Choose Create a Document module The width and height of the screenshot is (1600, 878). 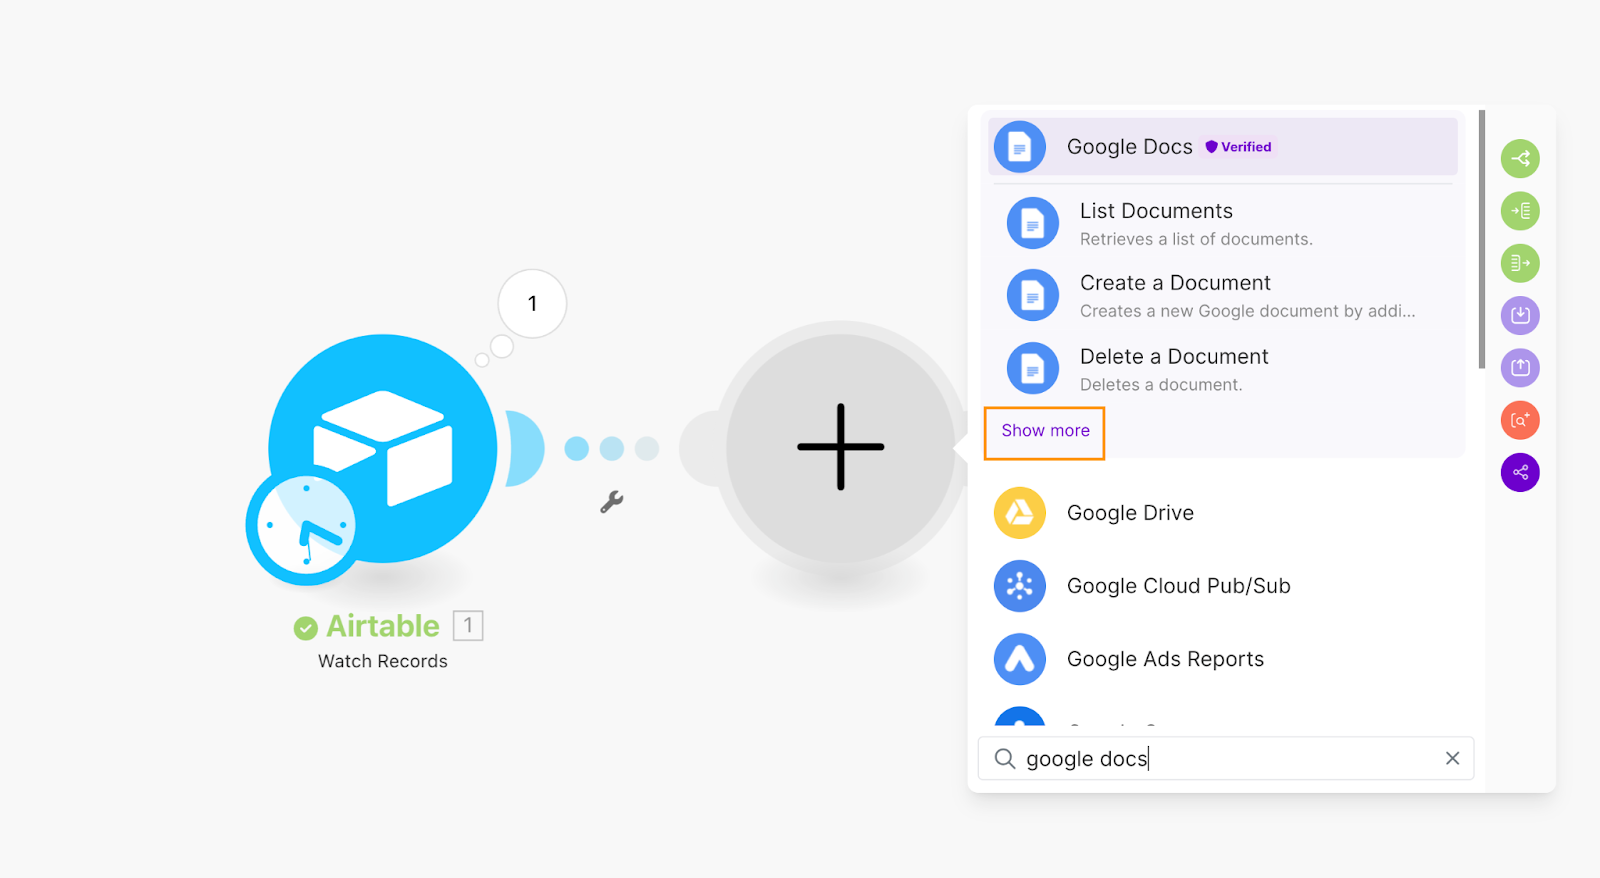(1222, 295)
